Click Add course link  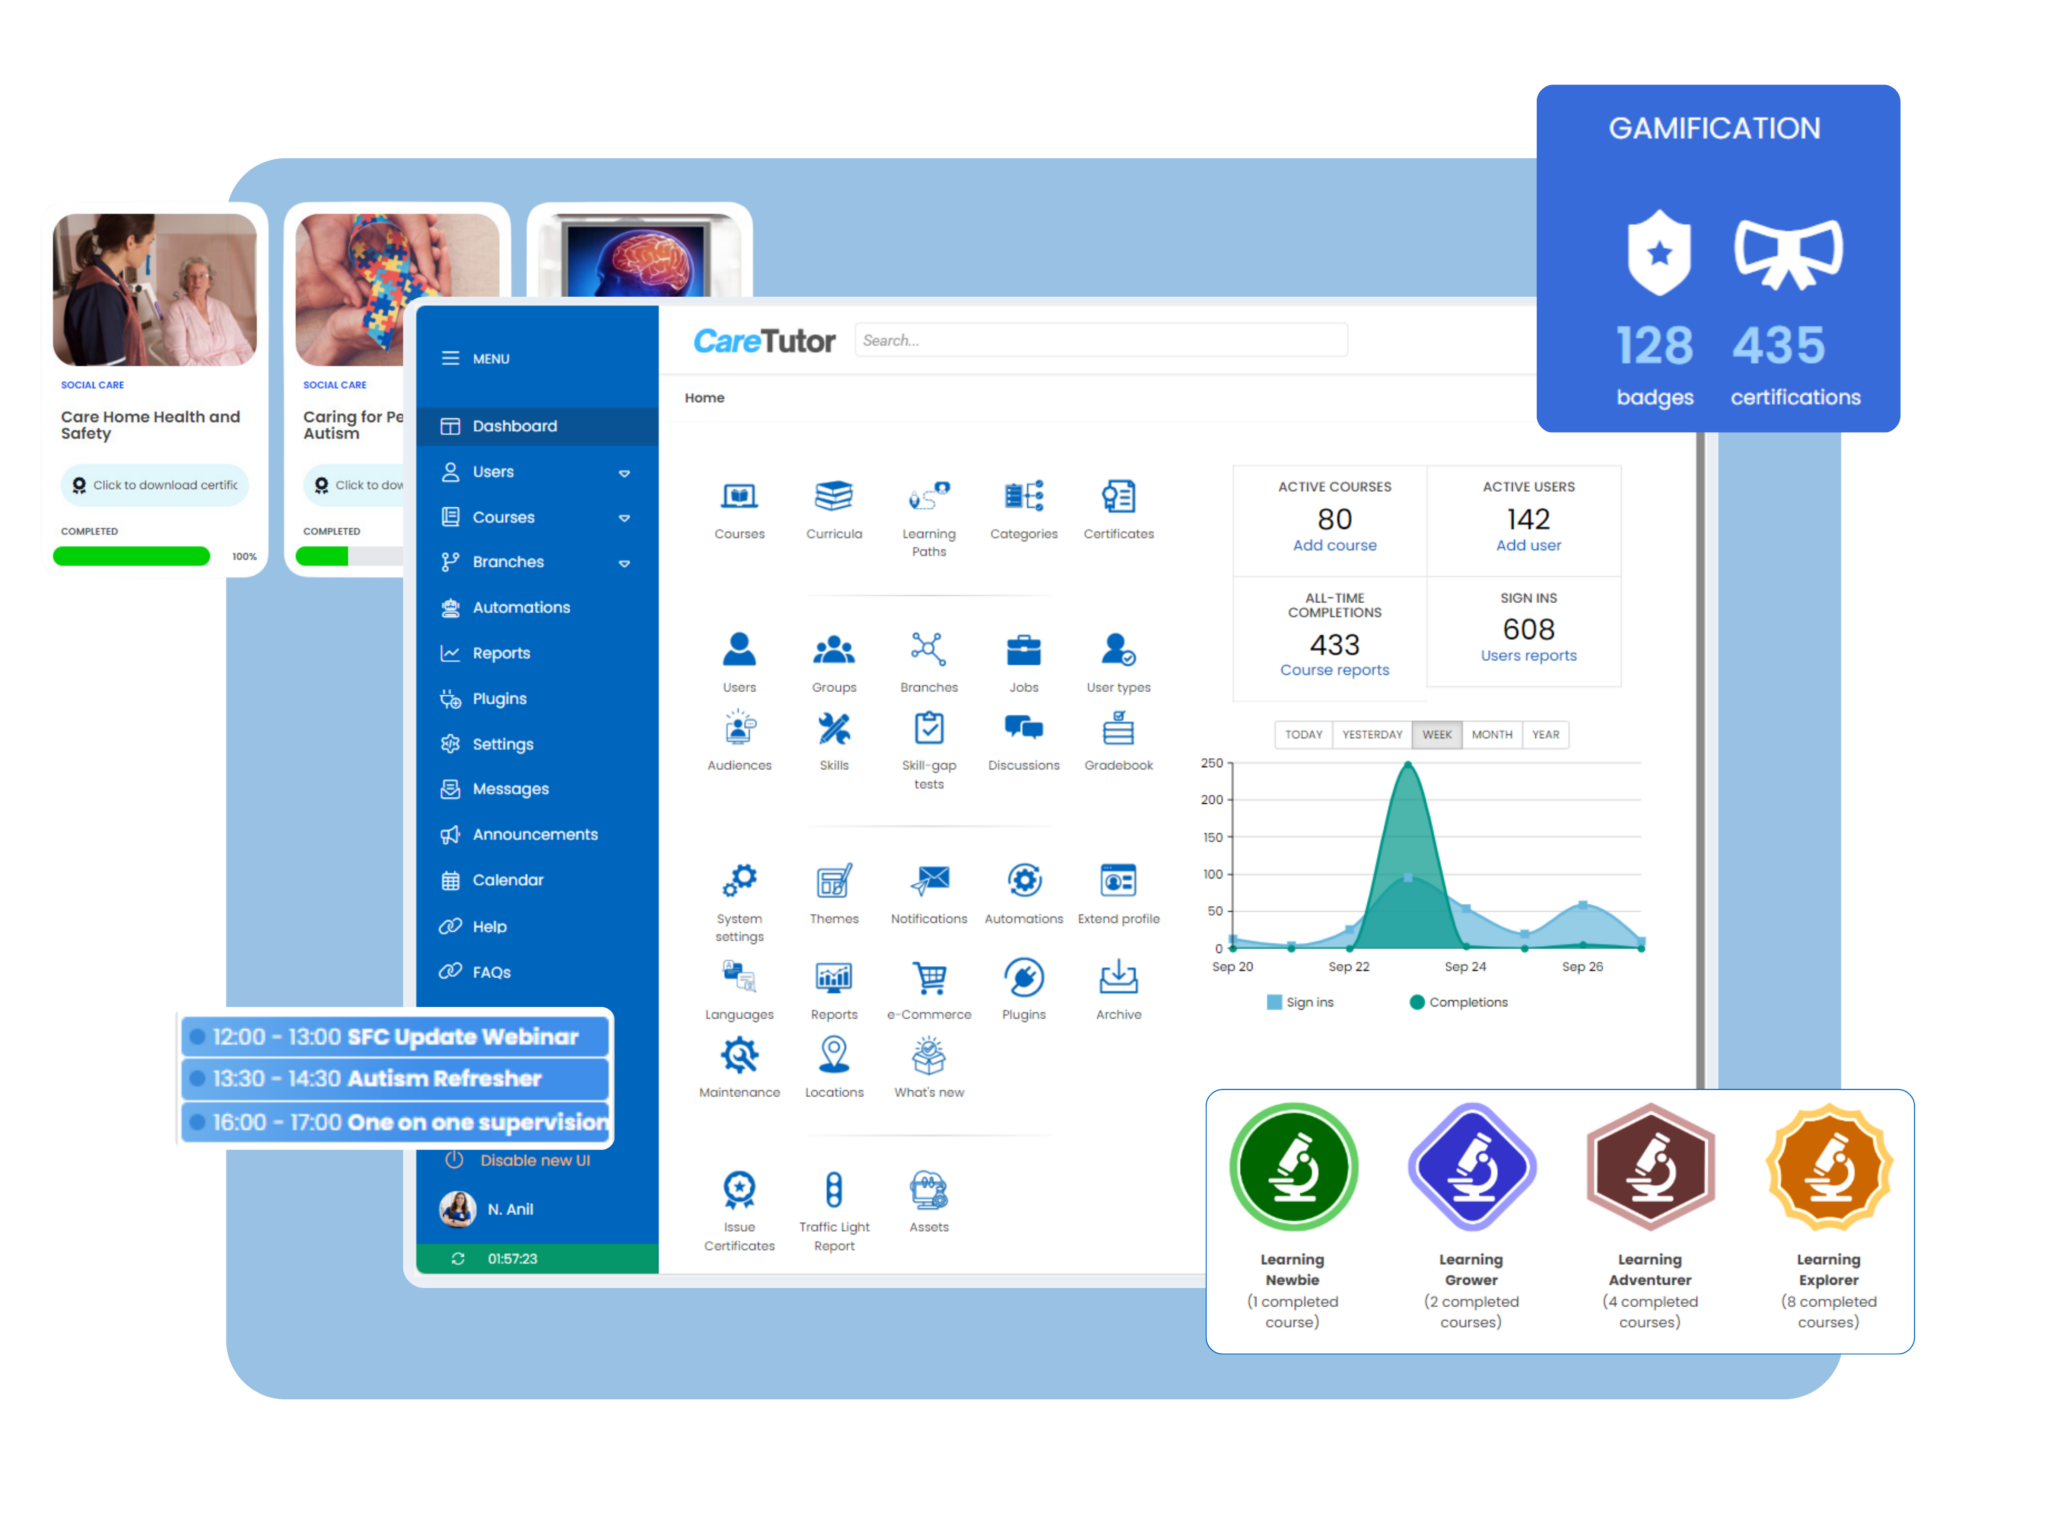pos(1334,545)
